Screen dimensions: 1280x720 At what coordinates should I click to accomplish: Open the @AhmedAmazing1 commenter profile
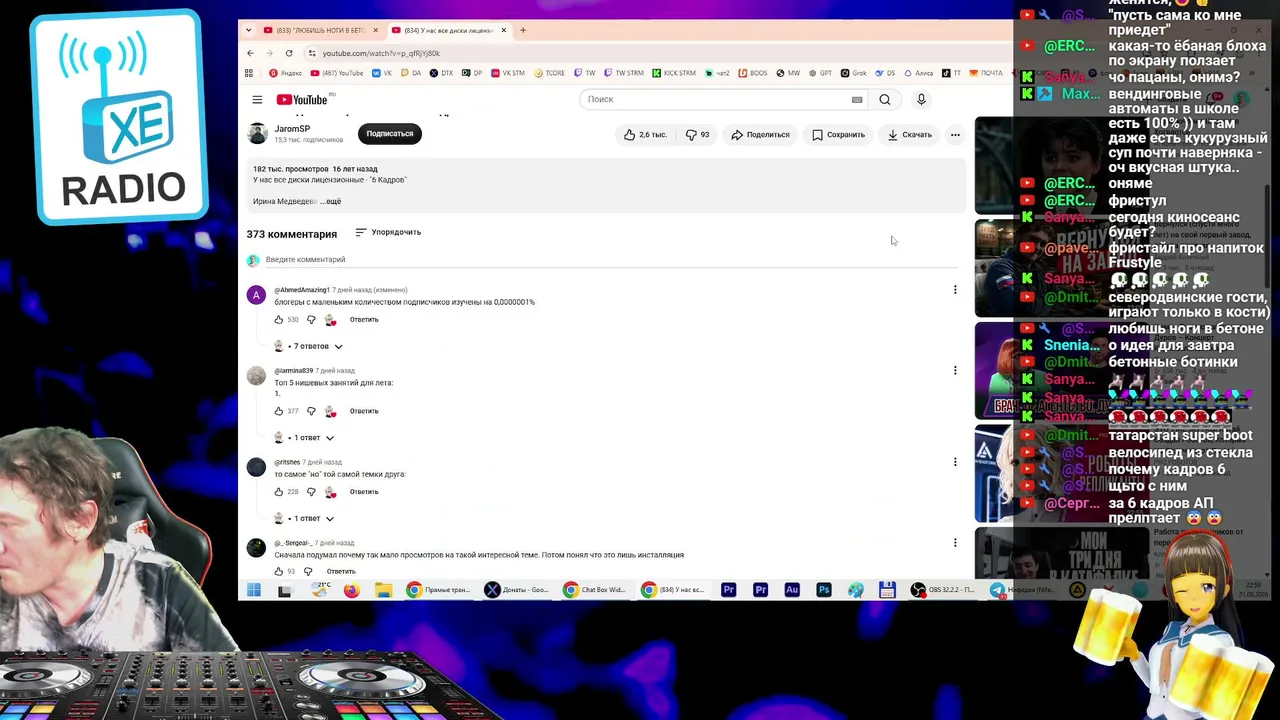tap(302, 290)
